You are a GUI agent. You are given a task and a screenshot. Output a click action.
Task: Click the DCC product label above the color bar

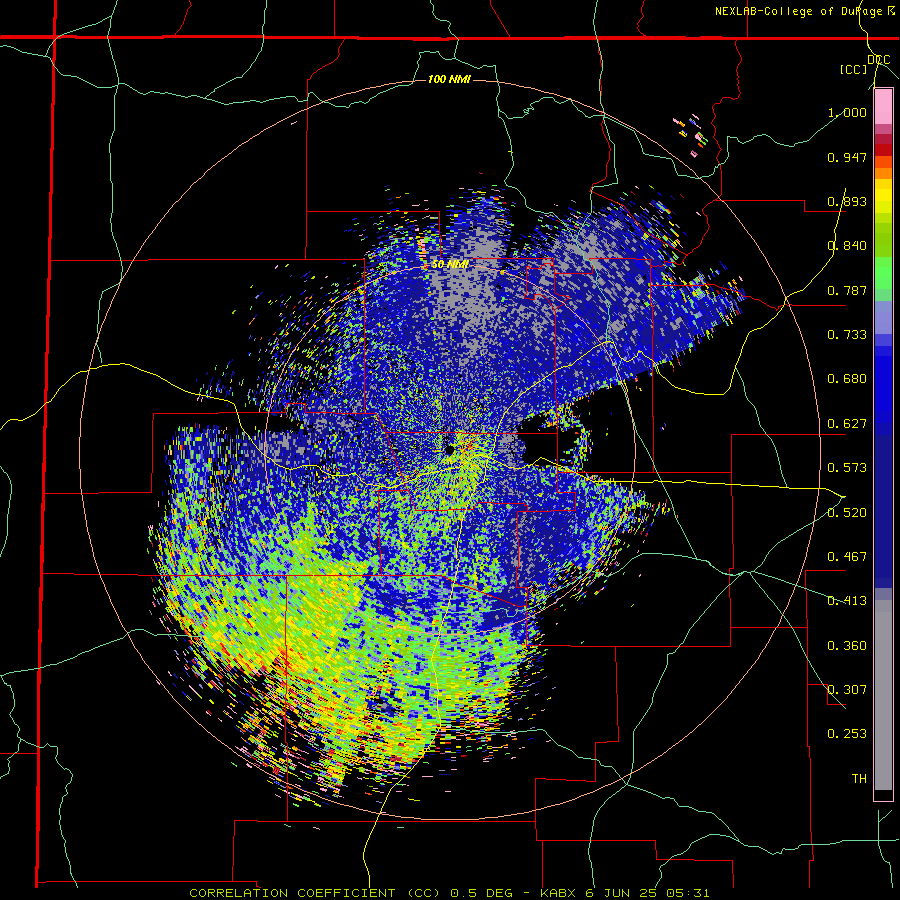[x=878, y=60]
